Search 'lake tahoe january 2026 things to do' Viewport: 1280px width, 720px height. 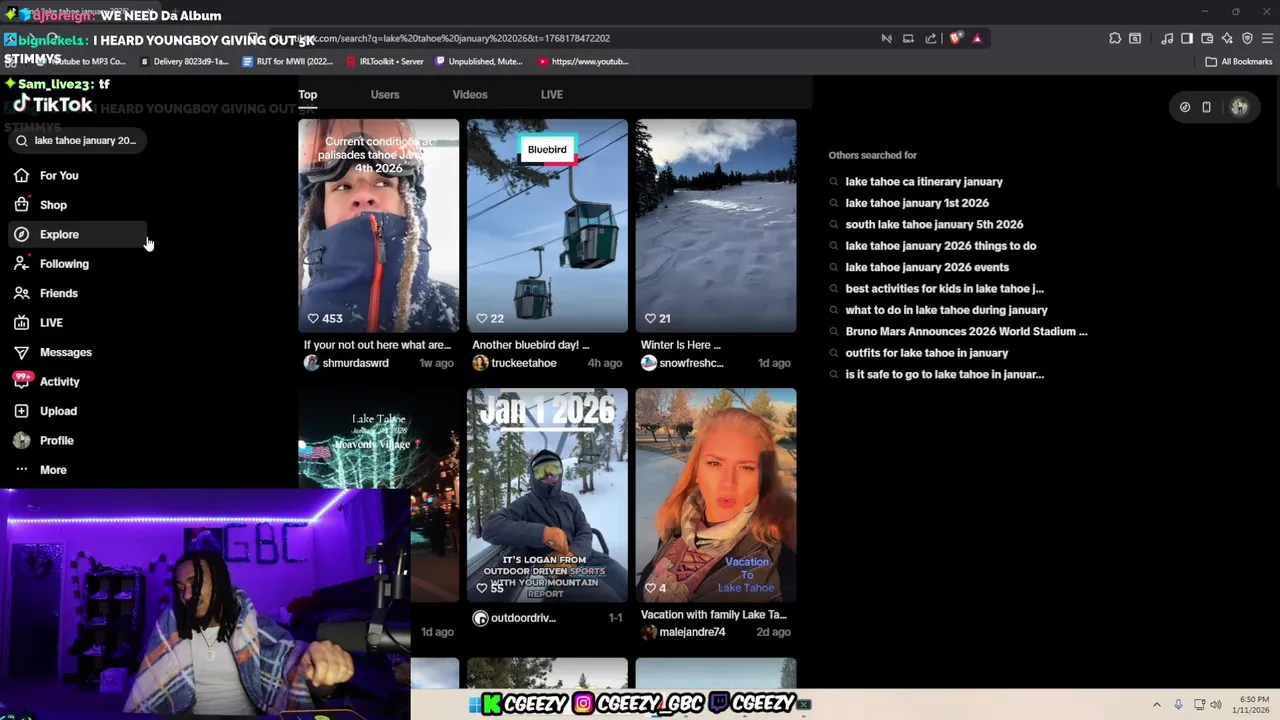pos(941,246)
